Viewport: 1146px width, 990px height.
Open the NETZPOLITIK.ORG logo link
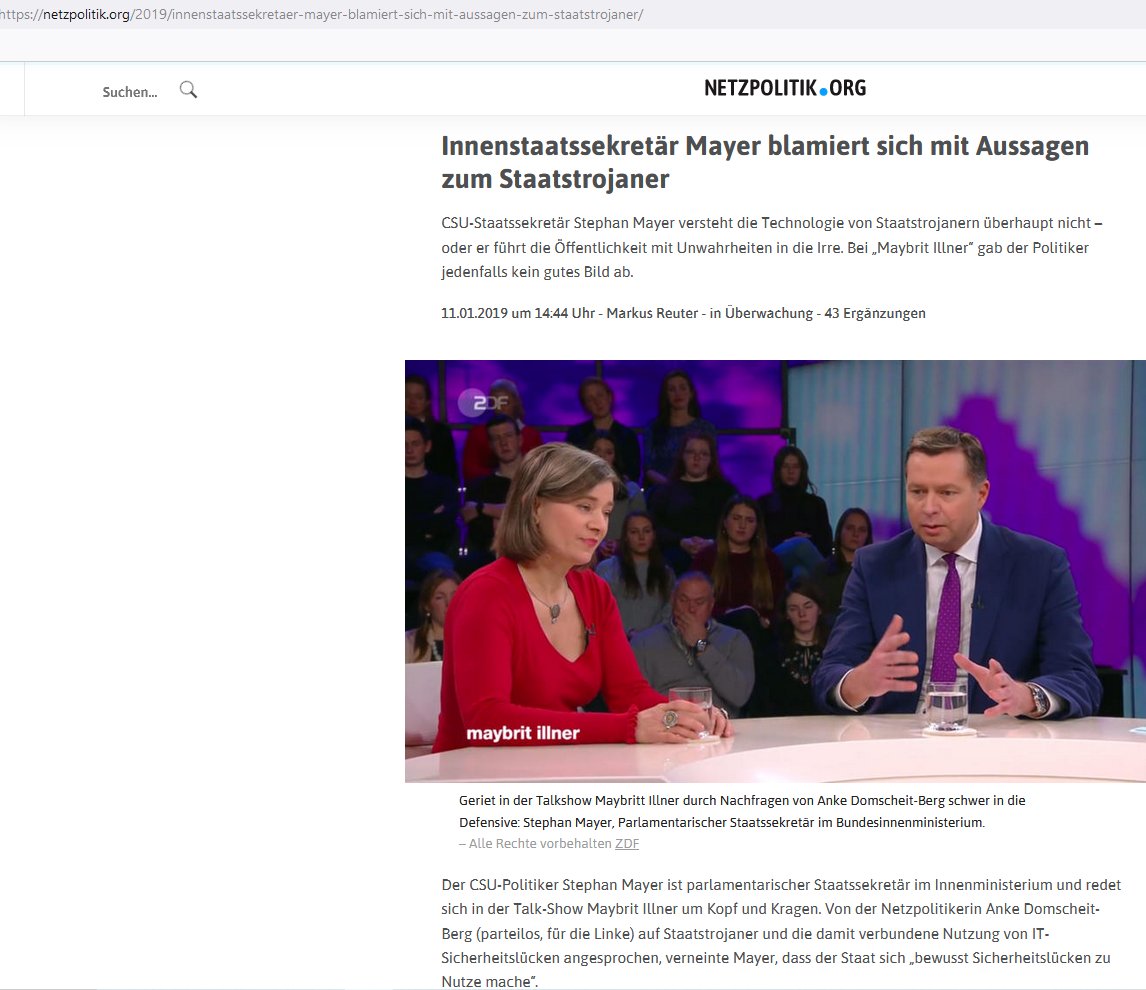785,88
